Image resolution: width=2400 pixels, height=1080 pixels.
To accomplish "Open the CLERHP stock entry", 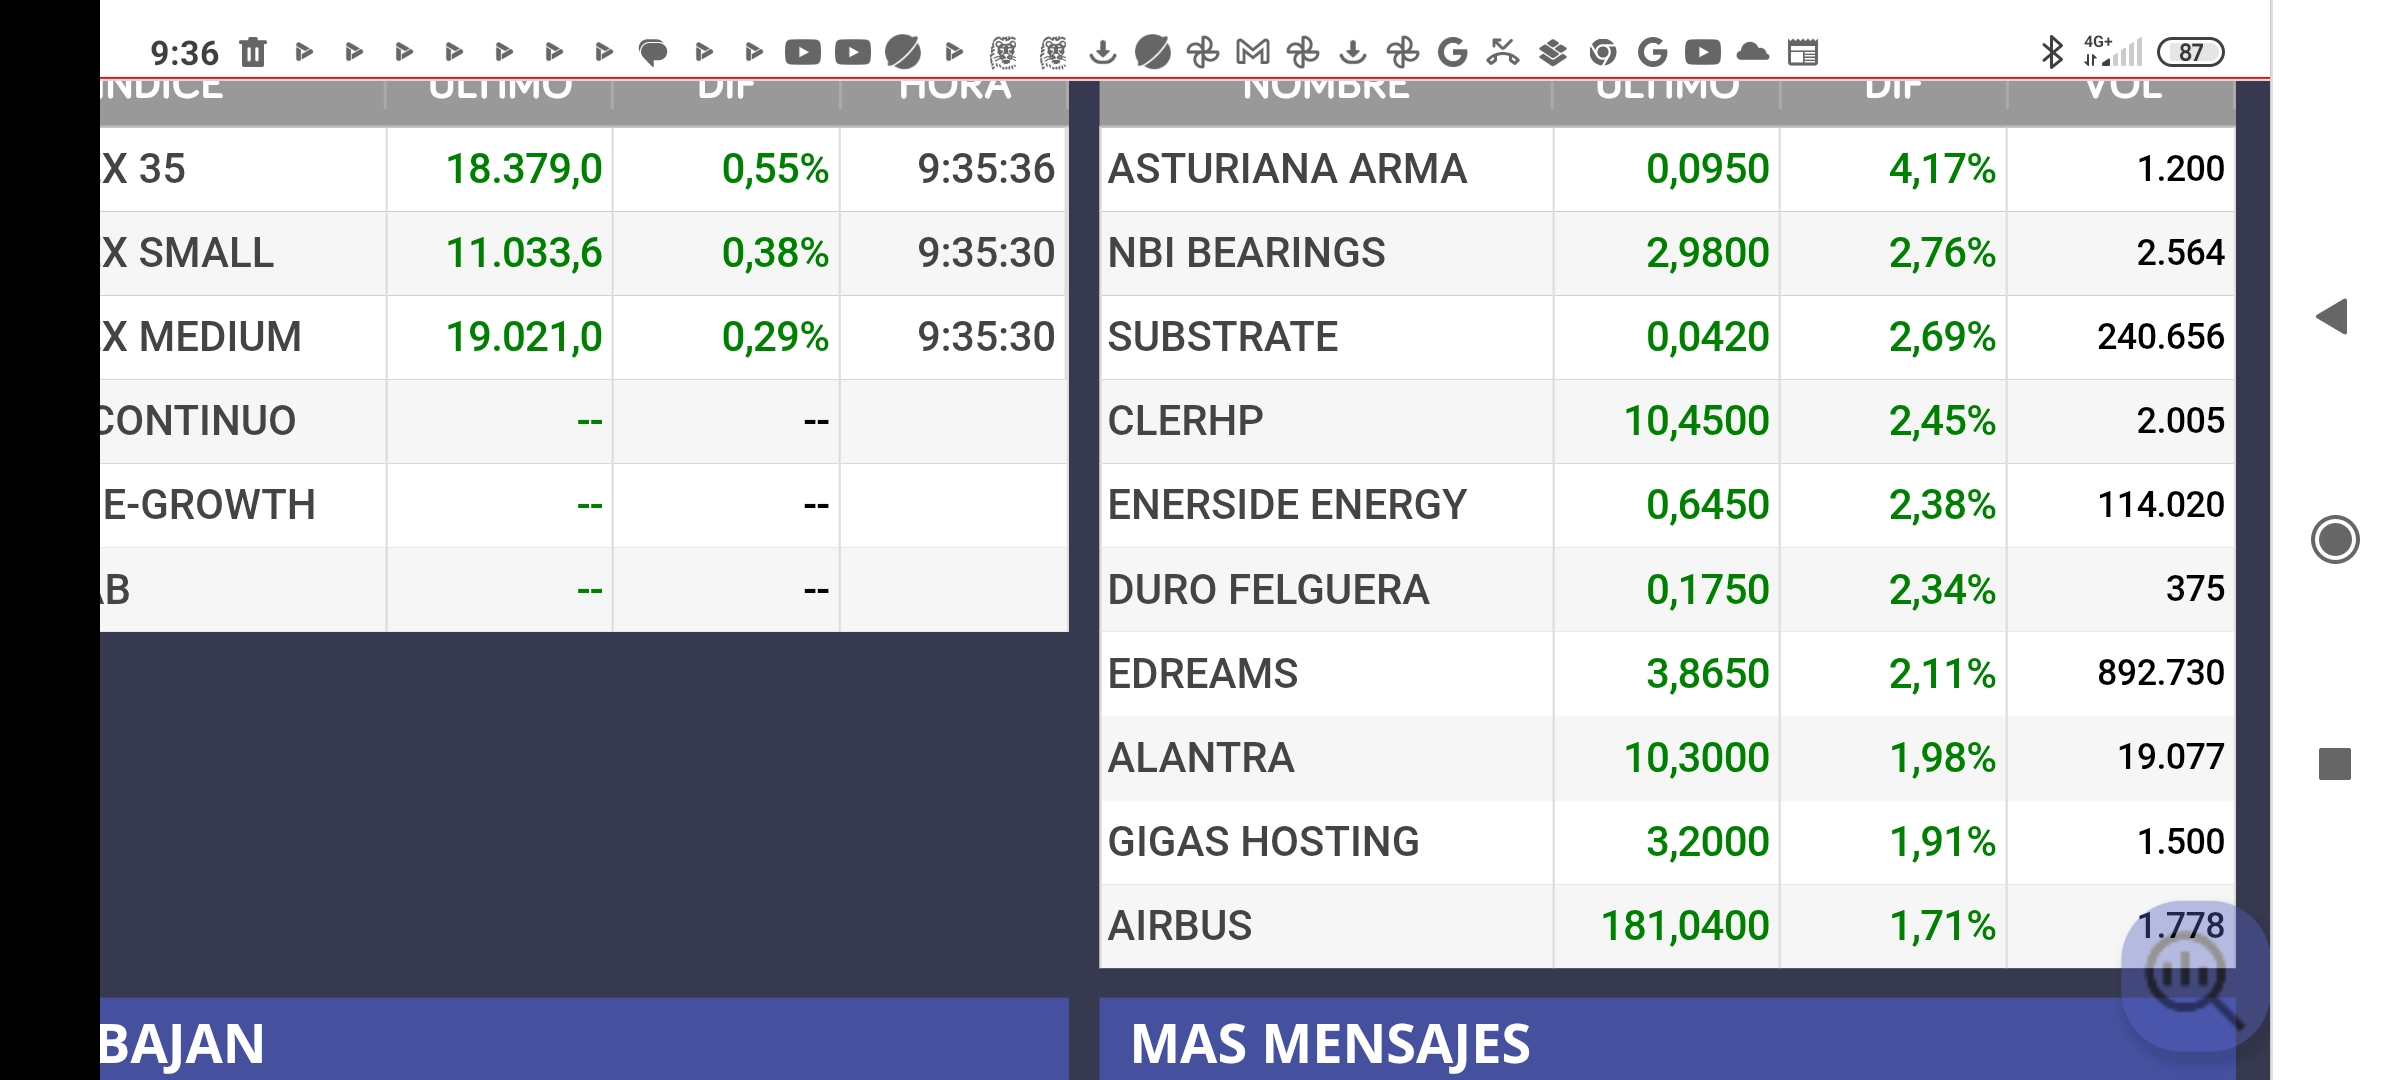I will pos(1667,421).
